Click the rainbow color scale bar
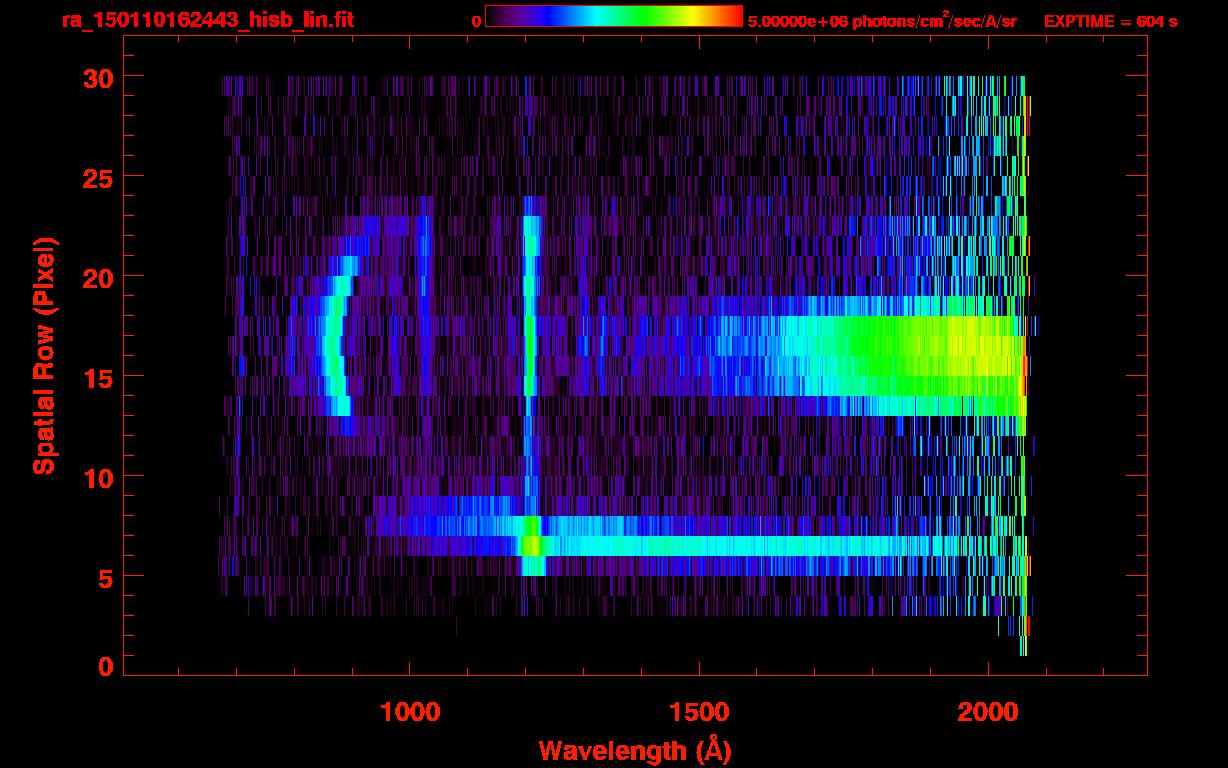Viewport: 1228px width, 768px height. click(x=614, y=16)
